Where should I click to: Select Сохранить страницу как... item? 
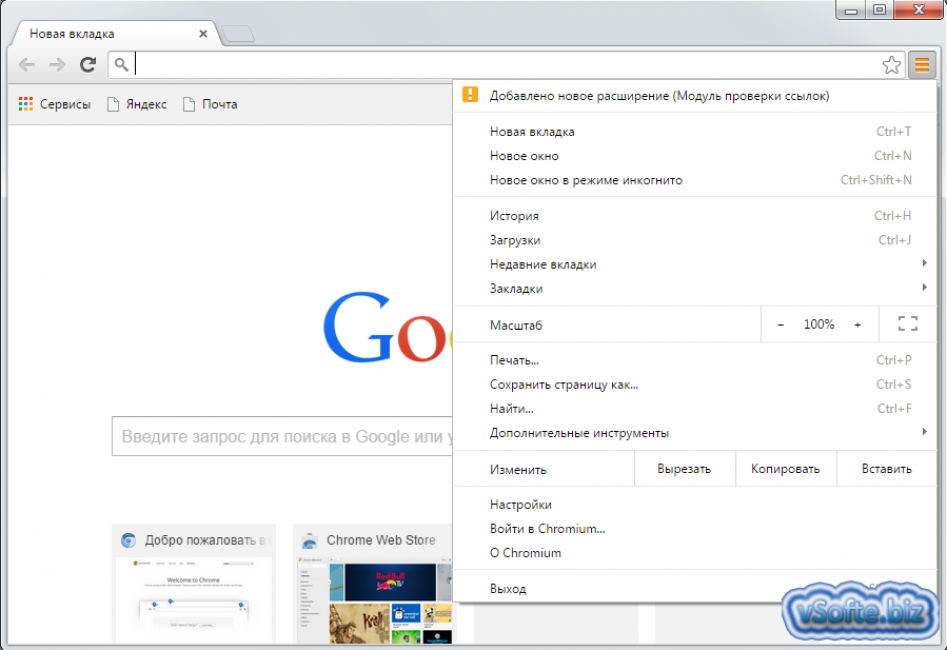[695, 384]
